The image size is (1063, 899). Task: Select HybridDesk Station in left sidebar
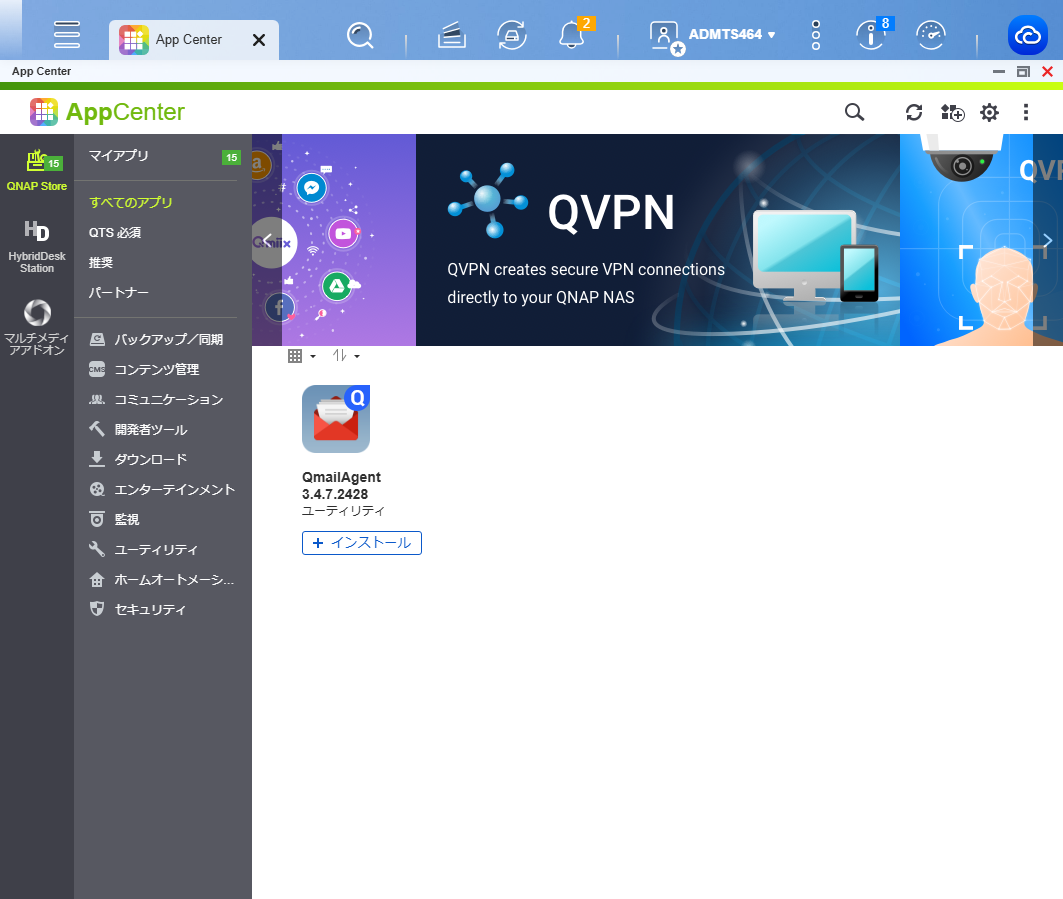(x=37, y=247)
